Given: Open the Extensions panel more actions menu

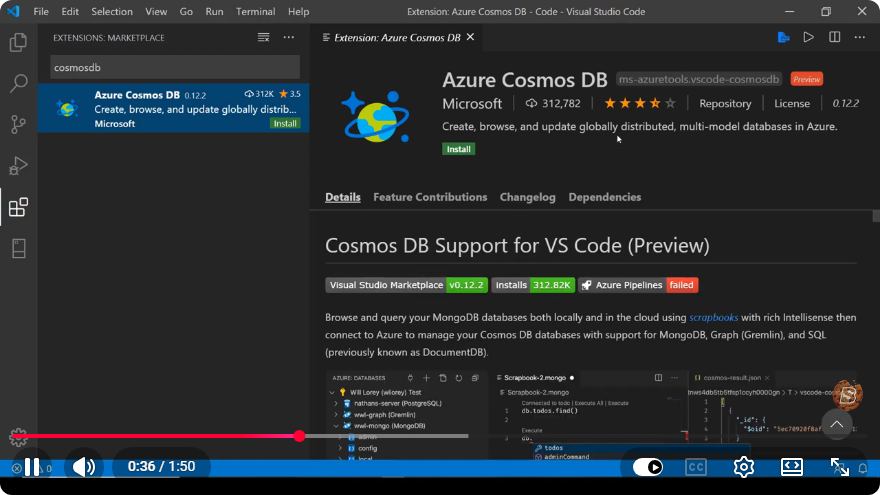Looking at the screenshot, I should click(288, 38).
